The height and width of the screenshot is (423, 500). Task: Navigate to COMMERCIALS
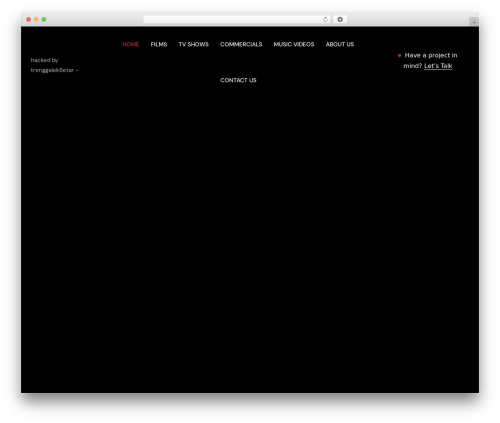click(241, 44)
